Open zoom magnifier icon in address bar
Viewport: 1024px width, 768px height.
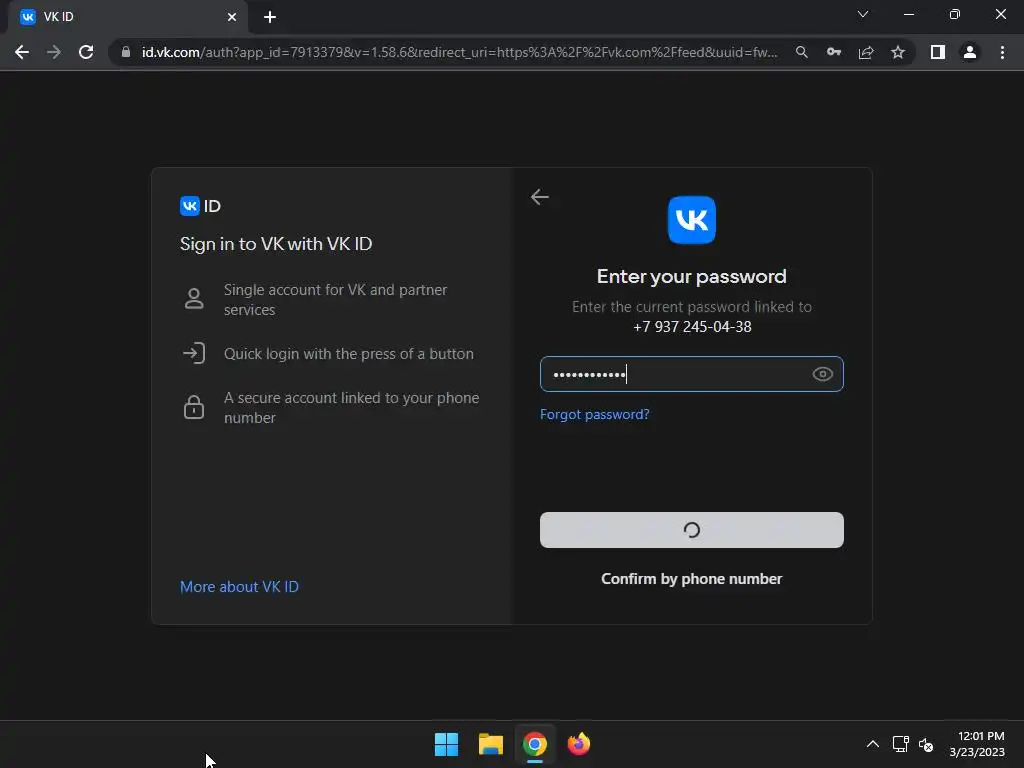click(802, 52)
